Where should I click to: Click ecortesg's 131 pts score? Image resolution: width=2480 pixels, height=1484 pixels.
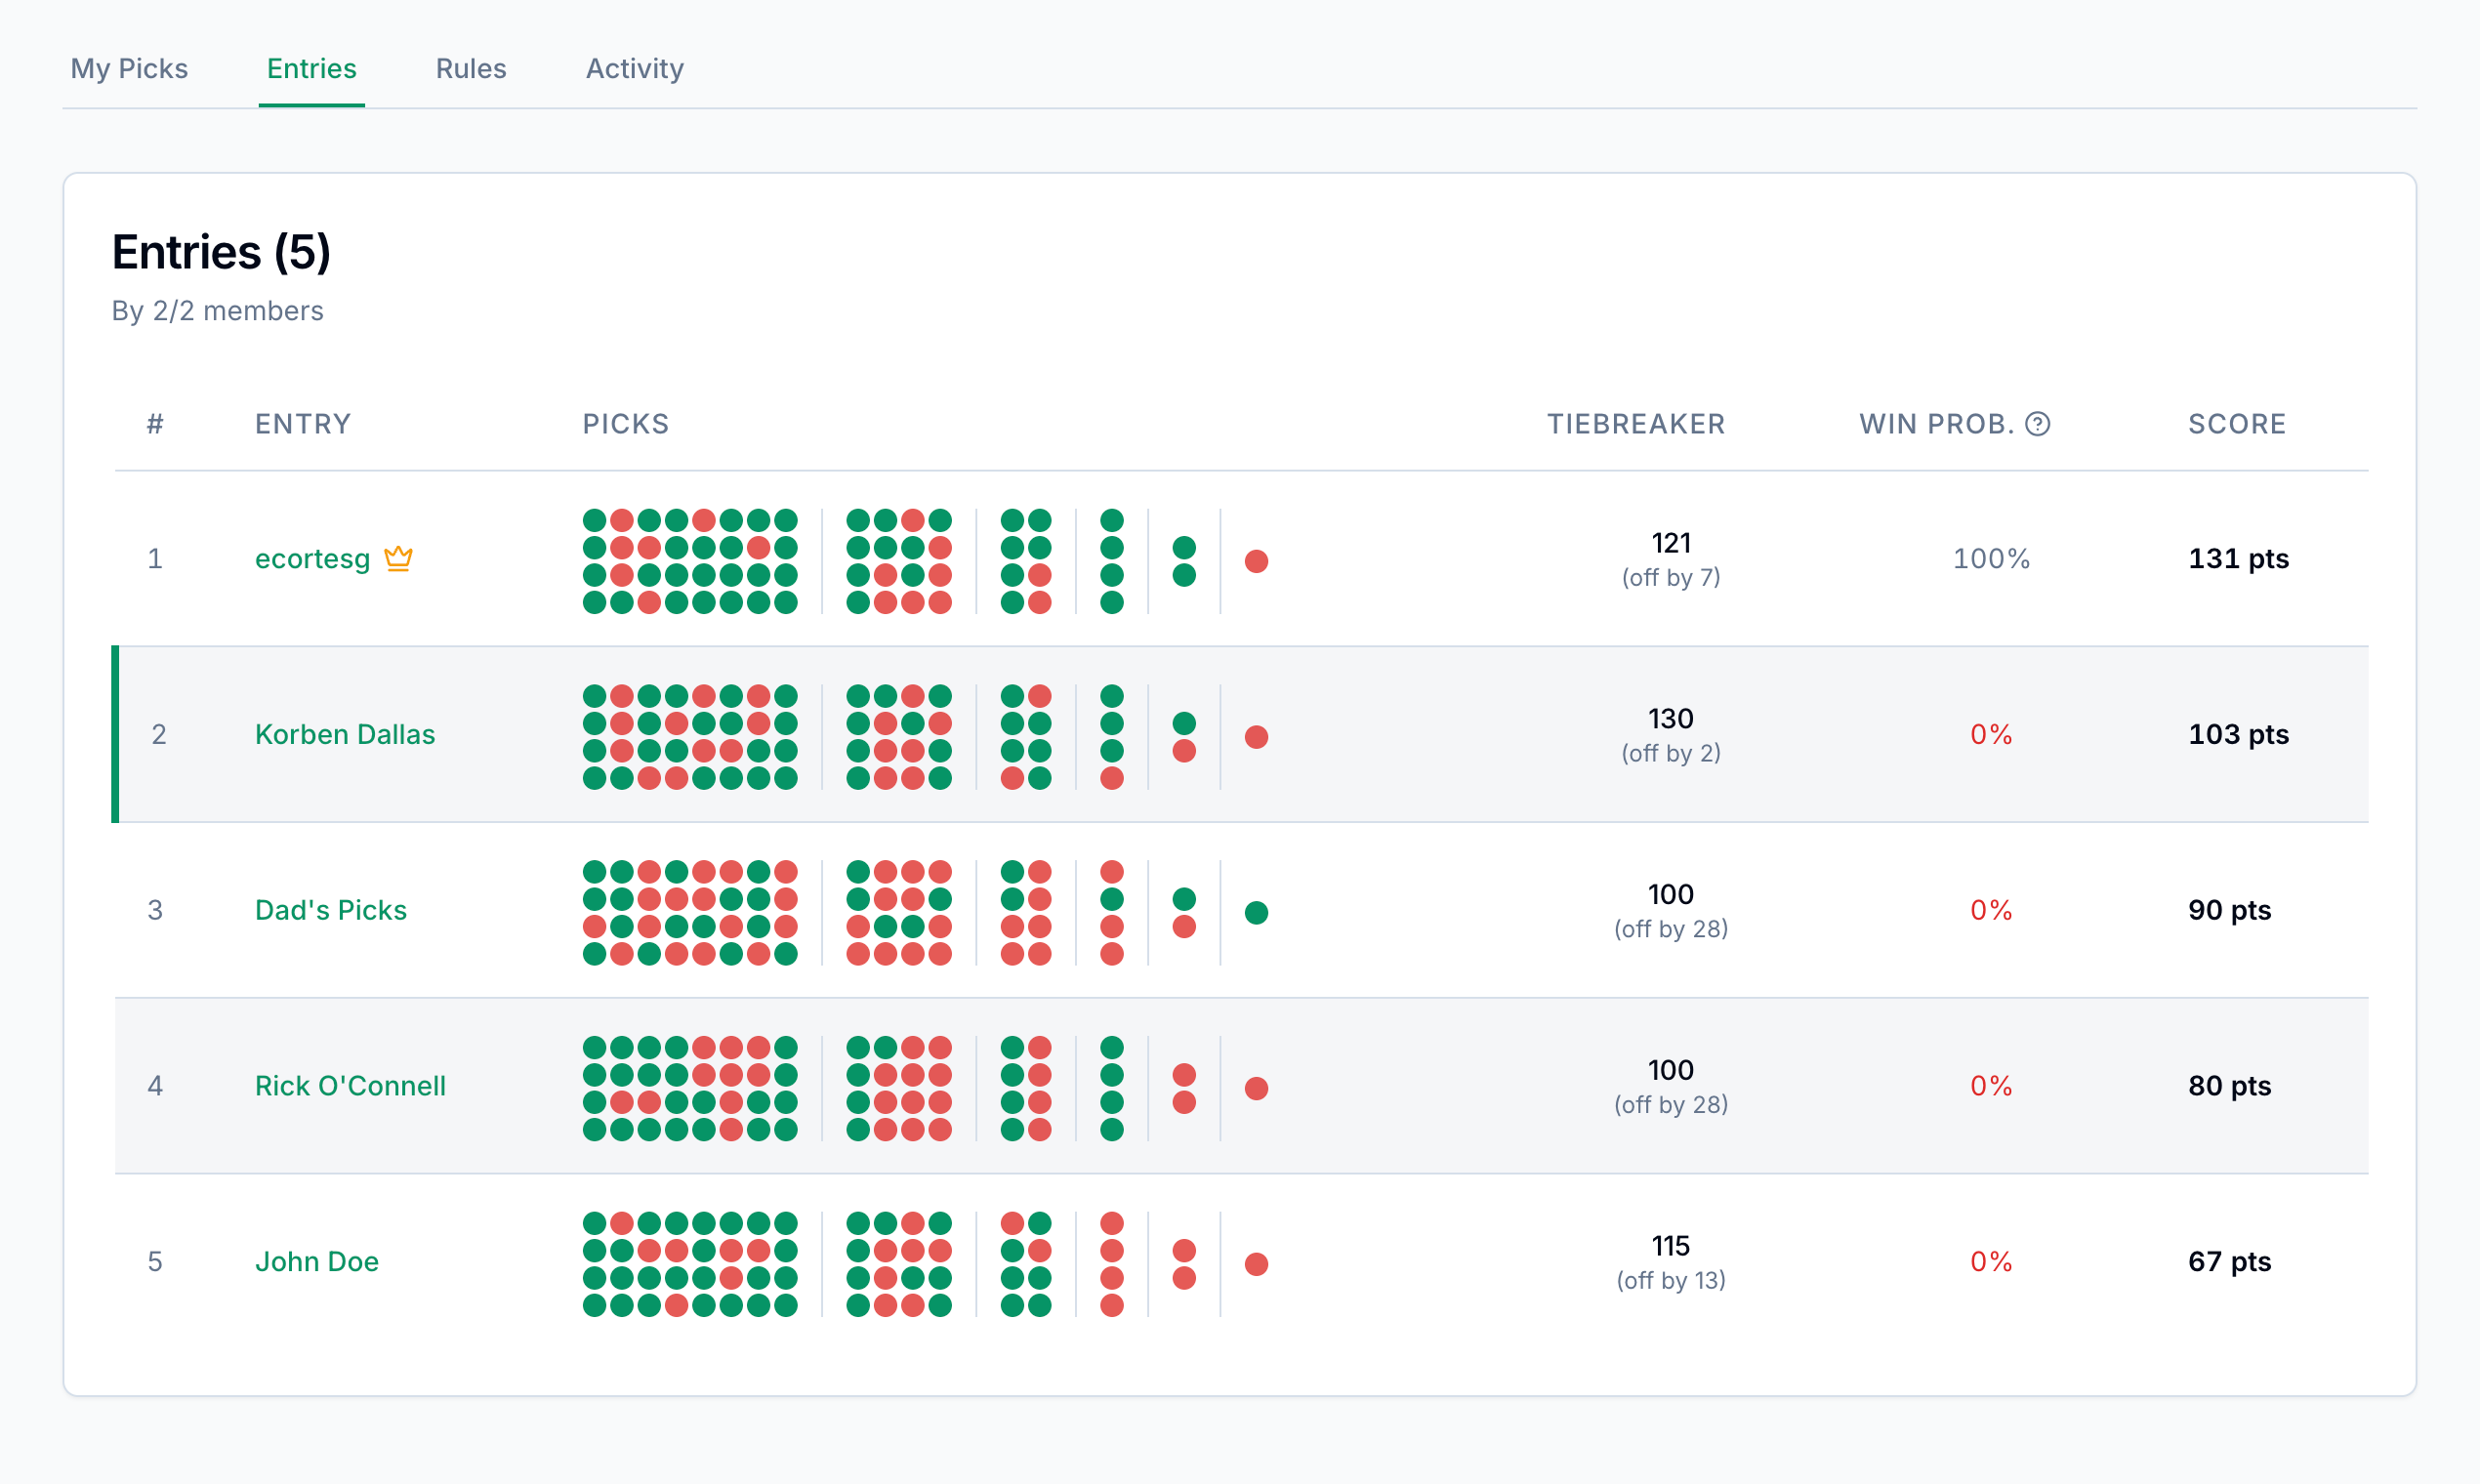point(2238,558)
